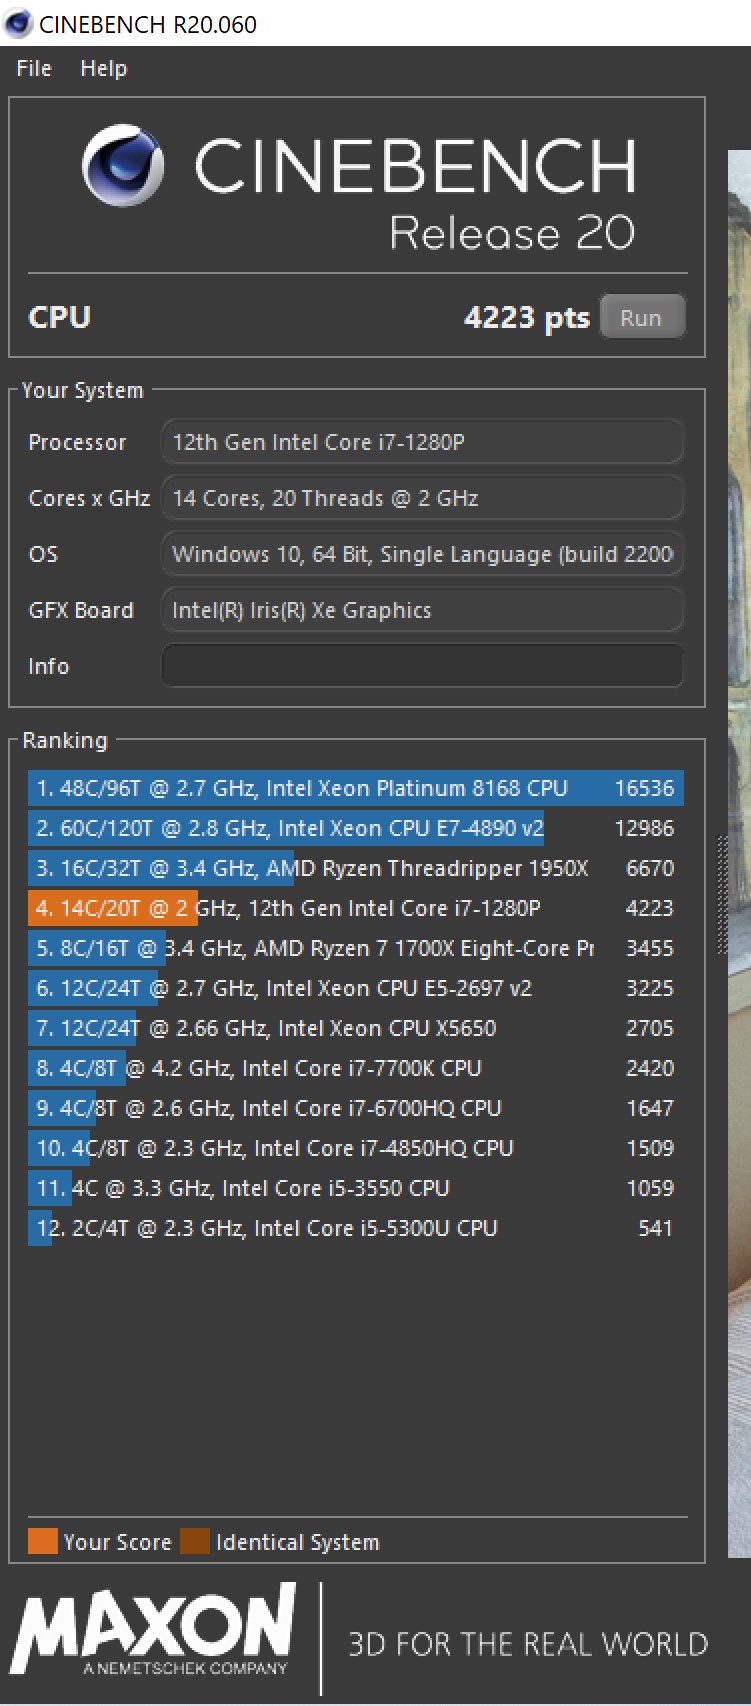The width and height of the screenshot is (751, 1706).
Task: Click the Ranking section label
Action: [65, 740]
